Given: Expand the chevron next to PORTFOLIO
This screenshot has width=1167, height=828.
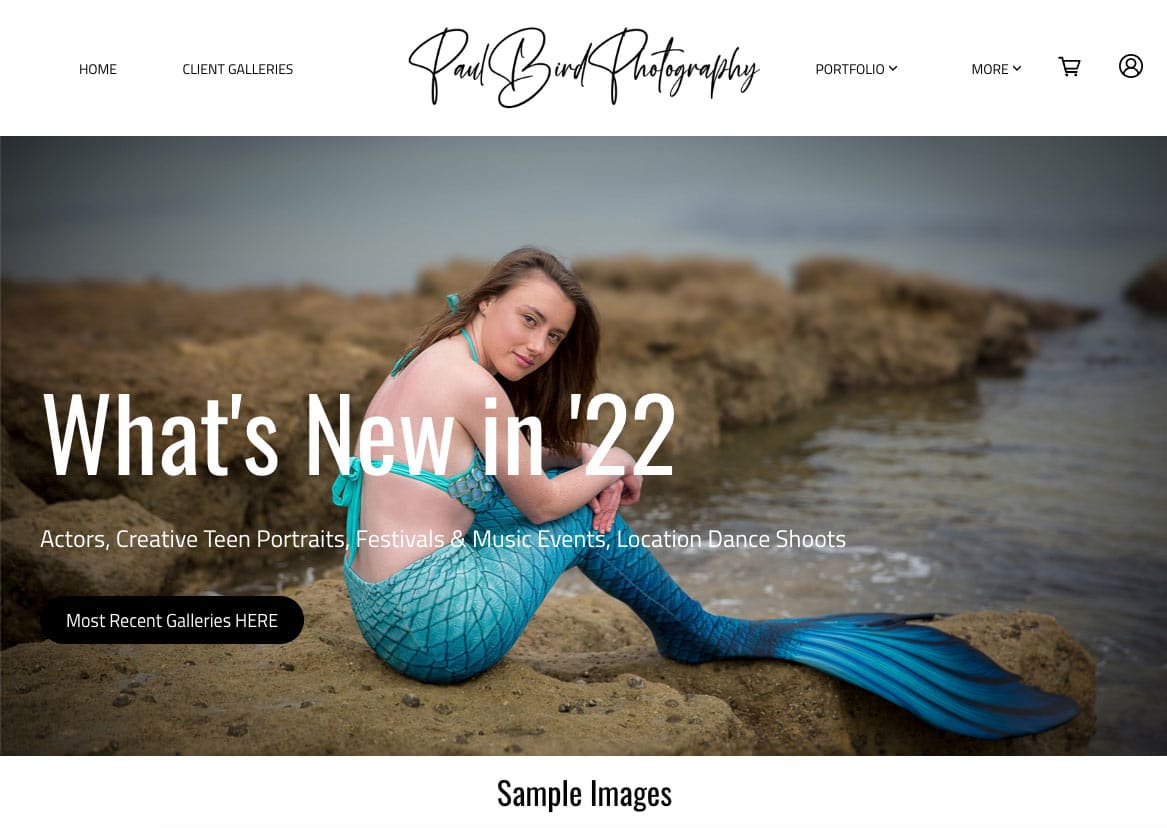Looking at the screenshot, I should click(893, 68).
